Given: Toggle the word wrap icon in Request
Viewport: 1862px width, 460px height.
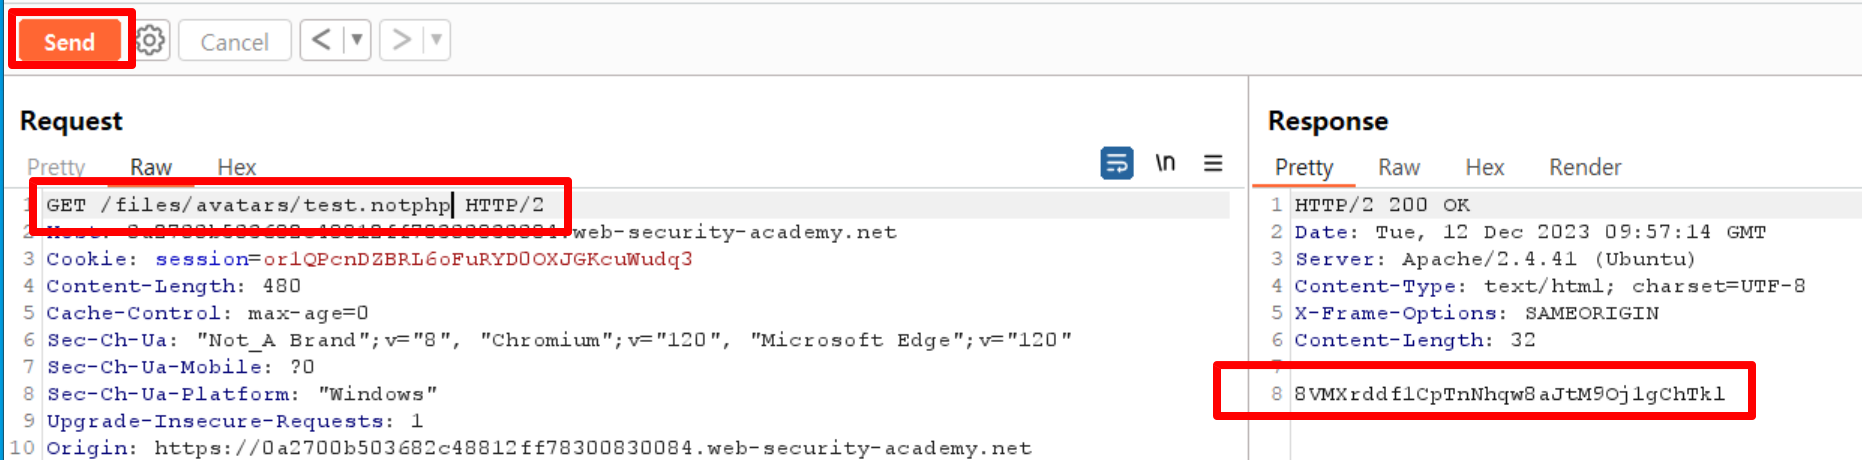Looking at the screenshot, I should pyautogui.click(x=1117, y=163).
